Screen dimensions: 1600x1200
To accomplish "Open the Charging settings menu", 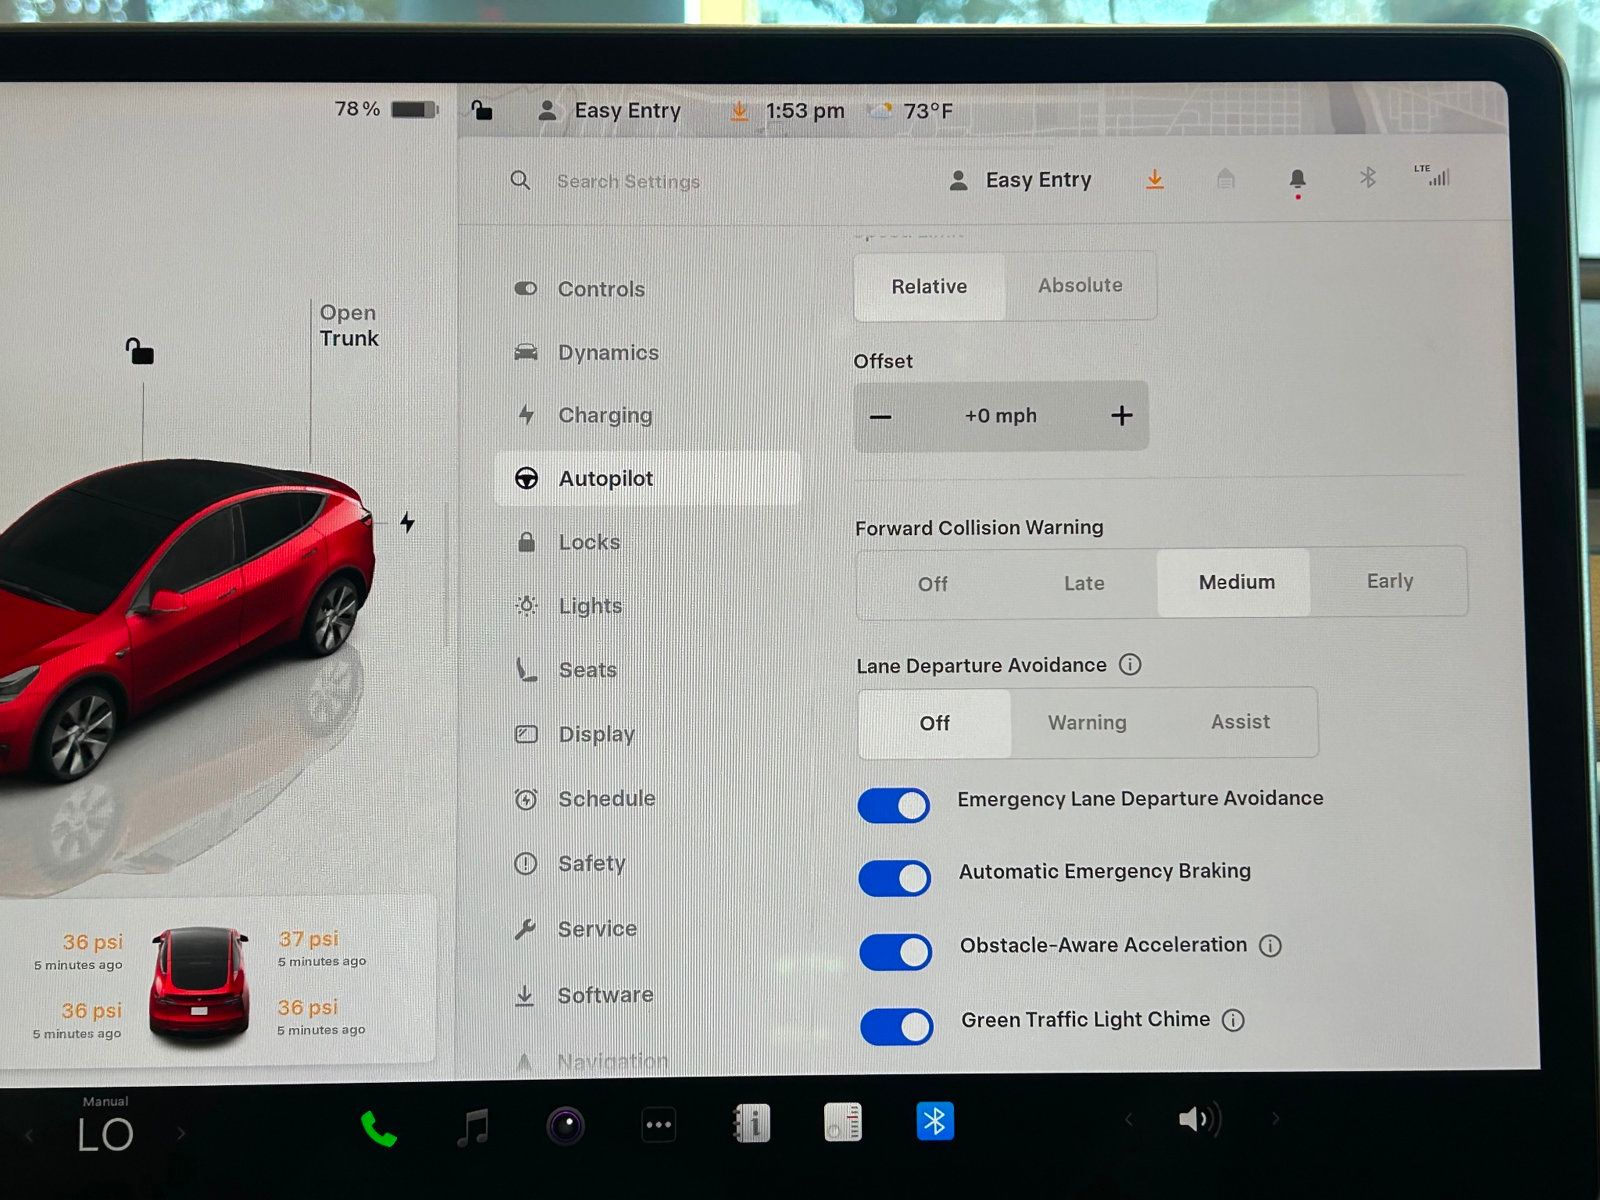I will click(x=605, y=415).
